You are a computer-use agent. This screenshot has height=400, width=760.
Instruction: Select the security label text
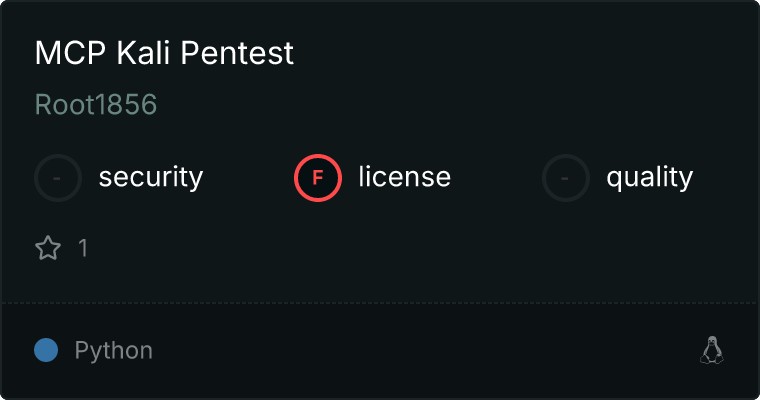150,178
